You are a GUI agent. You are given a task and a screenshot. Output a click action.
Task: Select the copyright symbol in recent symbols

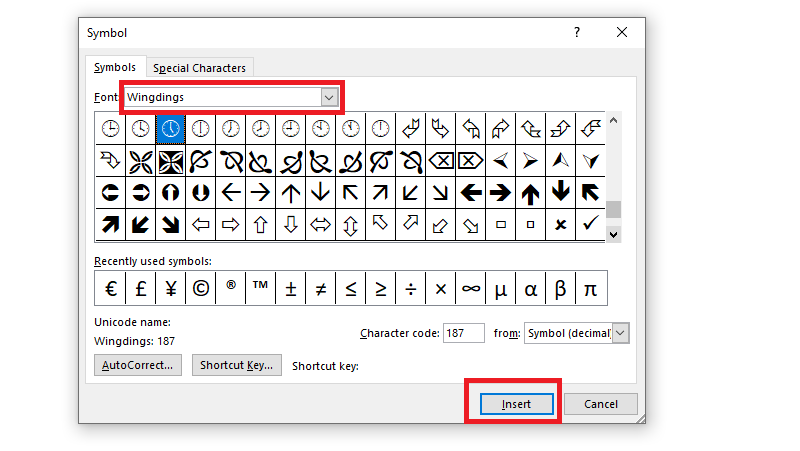[201, 289]
